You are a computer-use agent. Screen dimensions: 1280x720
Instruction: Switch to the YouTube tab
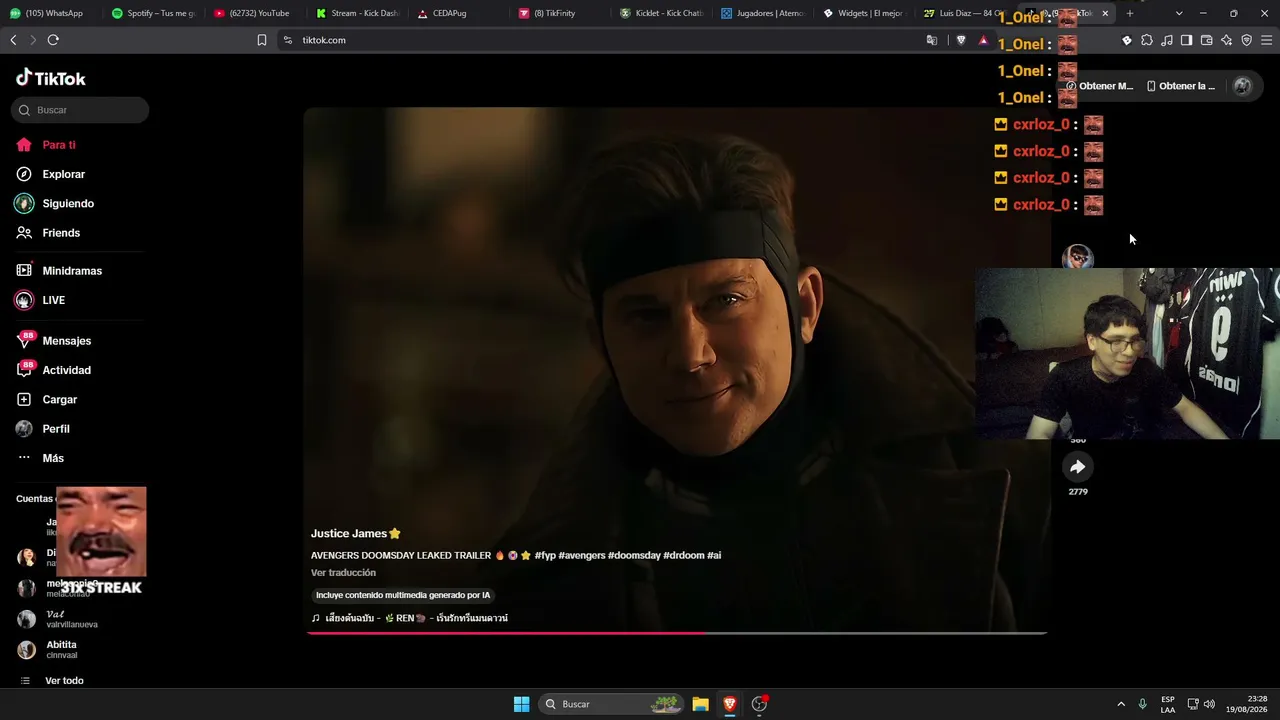pos(254,13)
